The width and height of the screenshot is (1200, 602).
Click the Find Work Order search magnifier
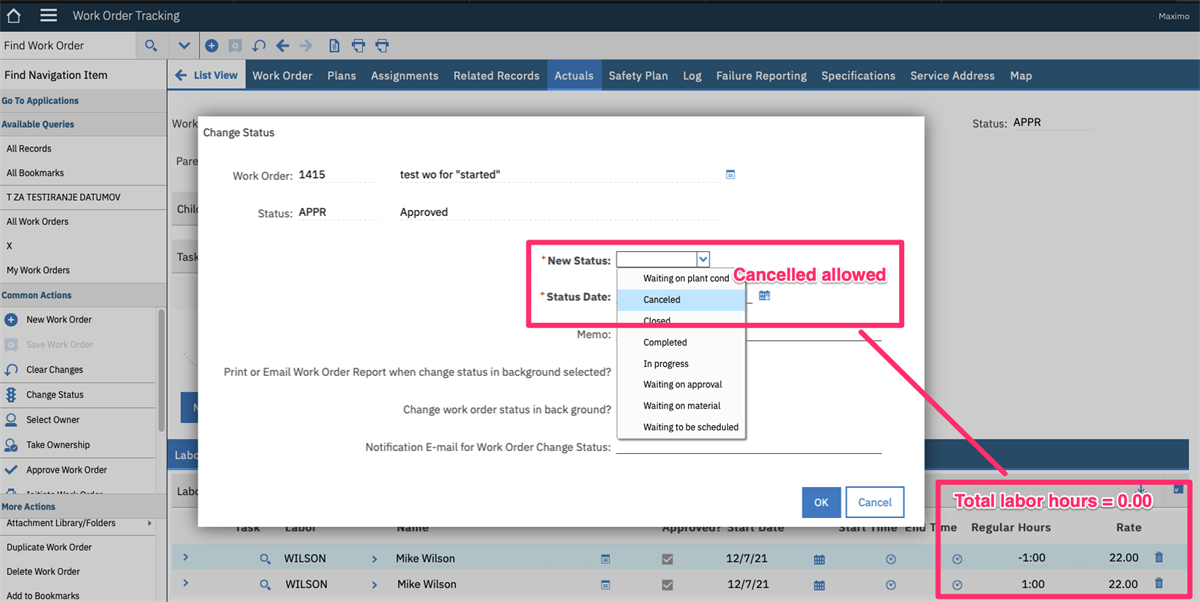click(x=151, y=46)
